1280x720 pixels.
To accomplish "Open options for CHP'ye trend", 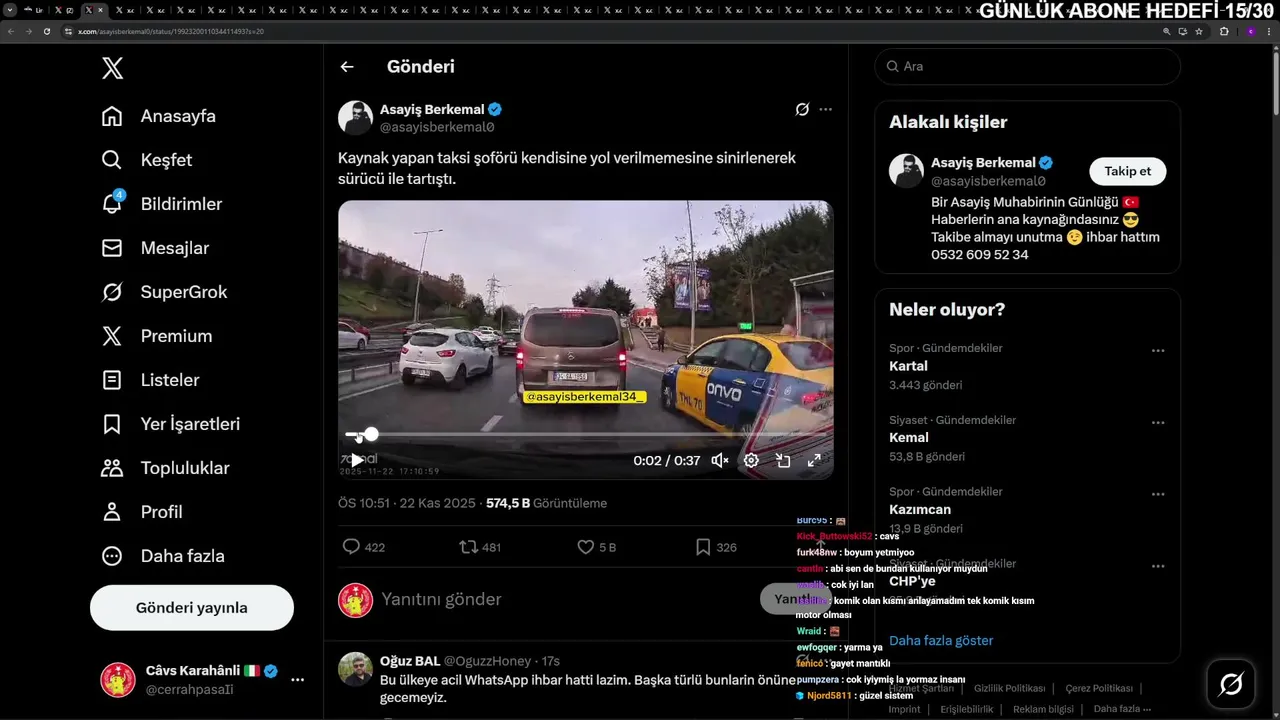I will (1158, 566).
